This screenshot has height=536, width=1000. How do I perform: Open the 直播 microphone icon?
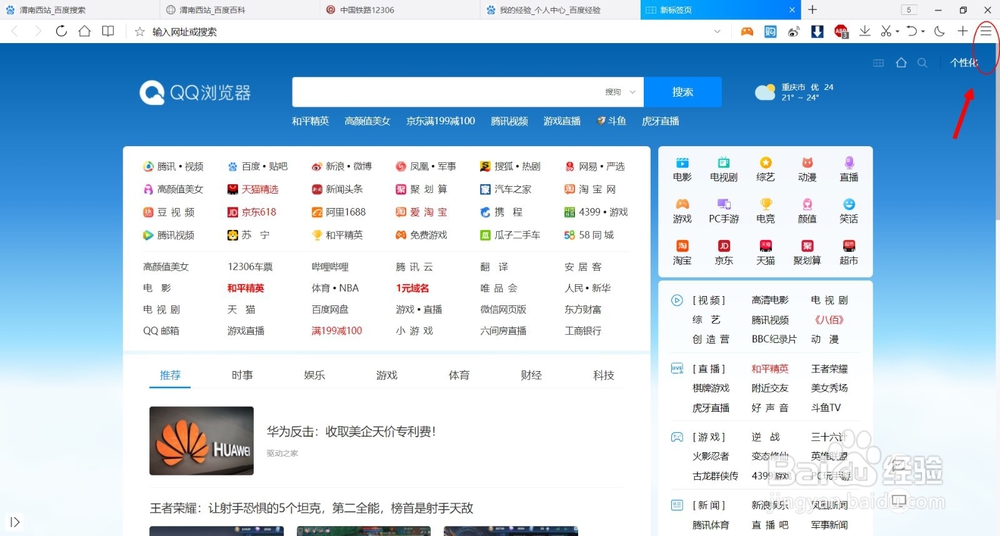[x=849, y=169]
